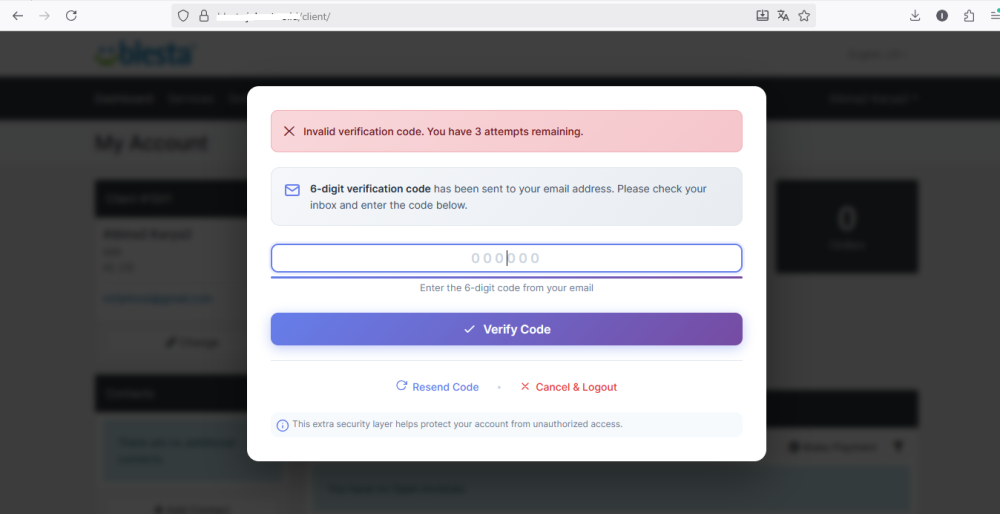Click the Resend Code link
Screen dimensions: 1000x514
click(437, 387)
